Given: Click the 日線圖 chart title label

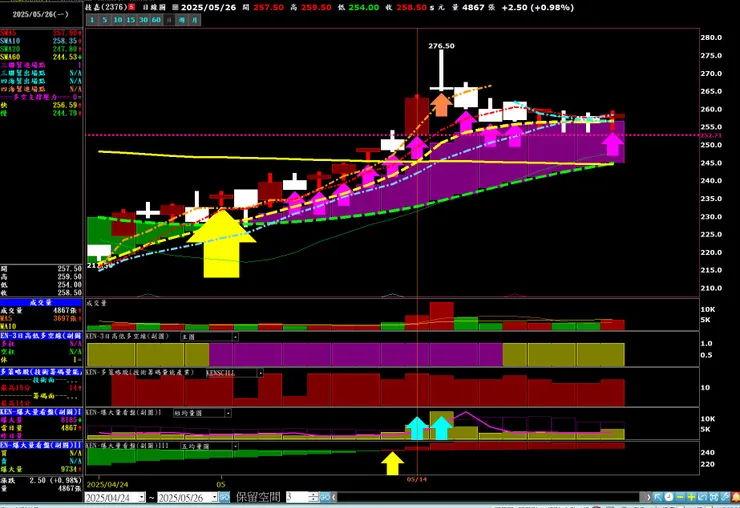Looking at the screenshot, I should pos(154,8).
